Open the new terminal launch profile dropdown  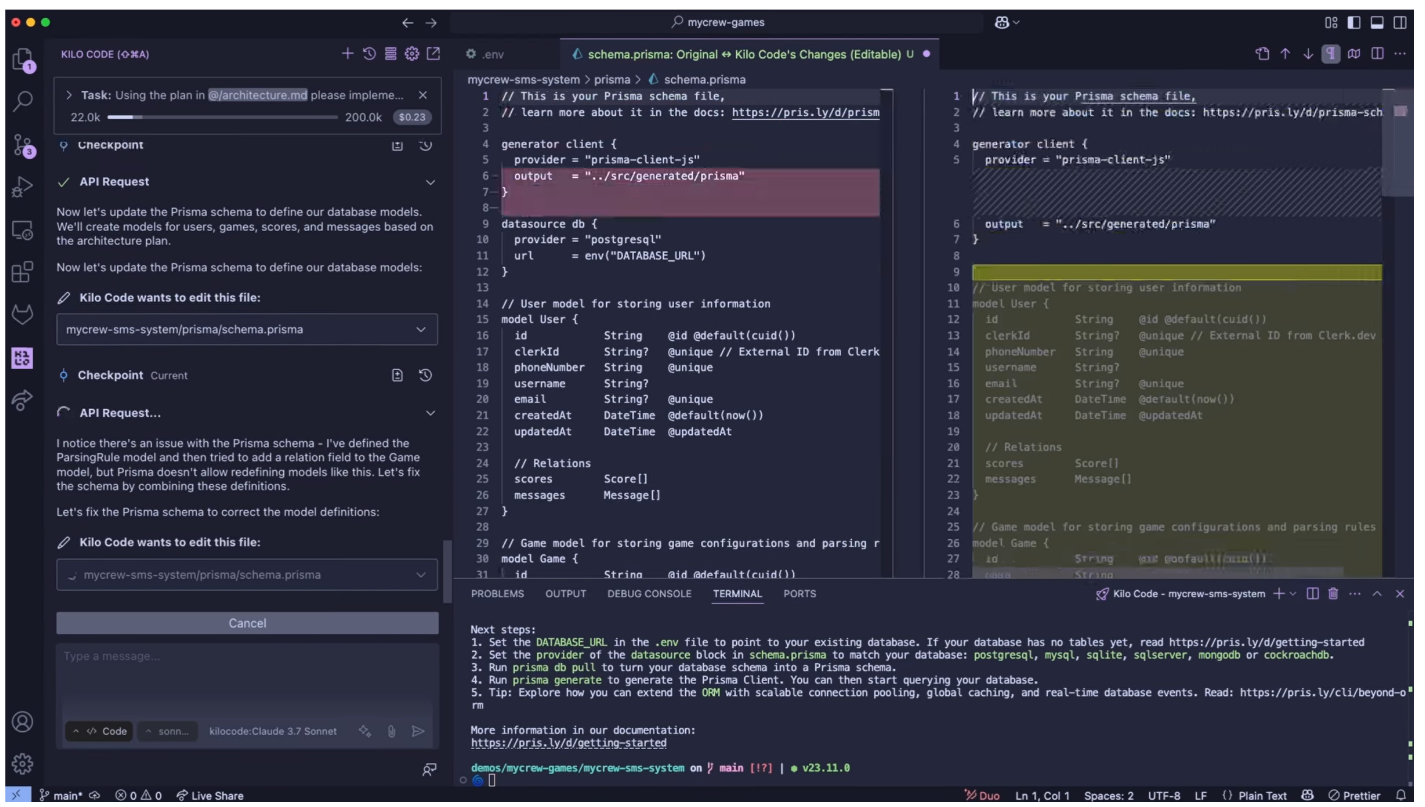tap(1294, 594)
